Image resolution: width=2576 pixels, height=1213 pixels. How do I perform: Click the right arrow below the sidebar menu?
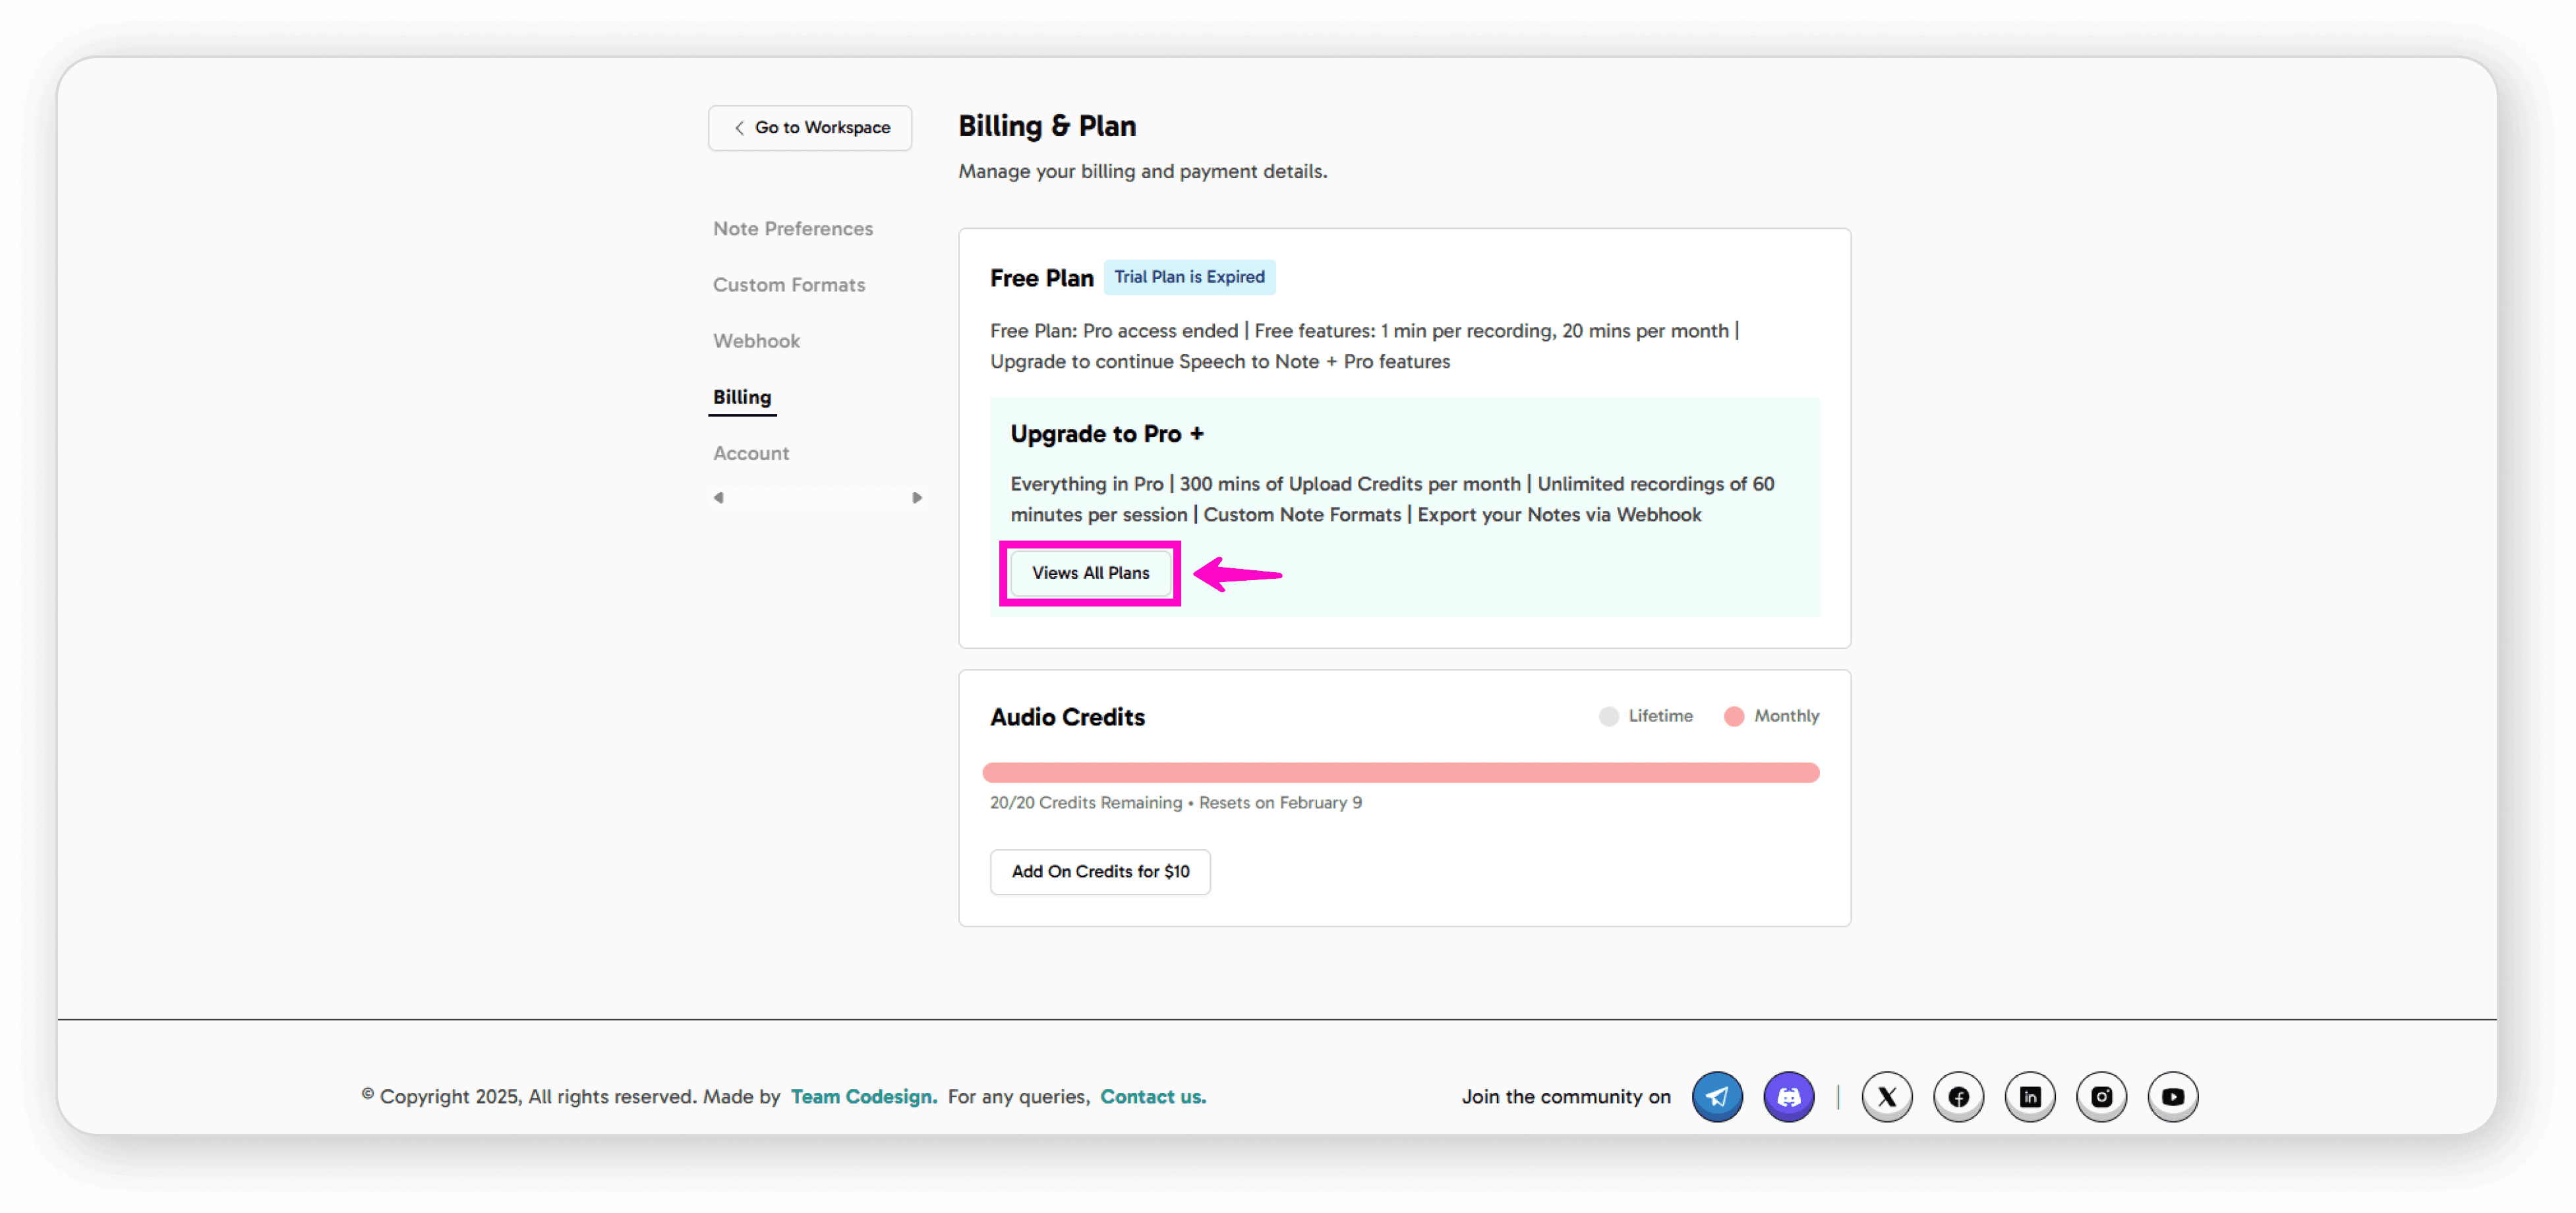917,496
